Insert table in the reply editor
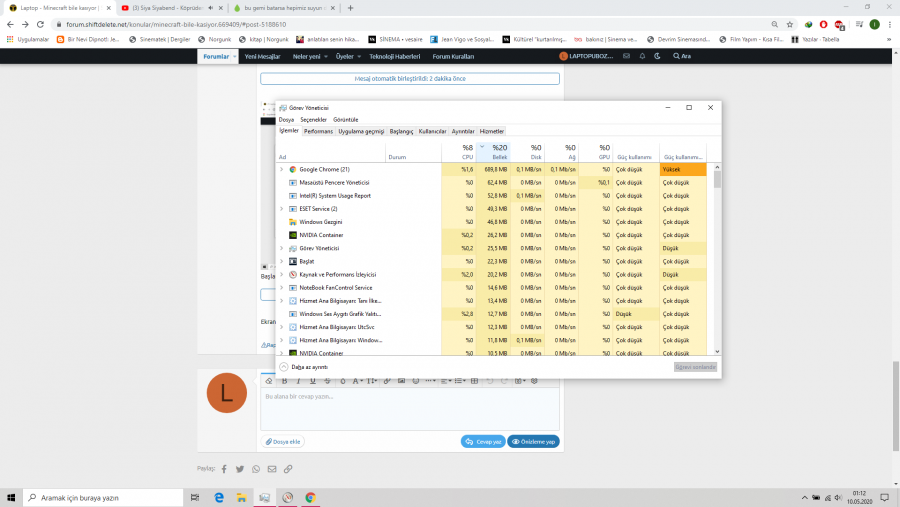This screenshot has width=900, height=507. (474, 381)
